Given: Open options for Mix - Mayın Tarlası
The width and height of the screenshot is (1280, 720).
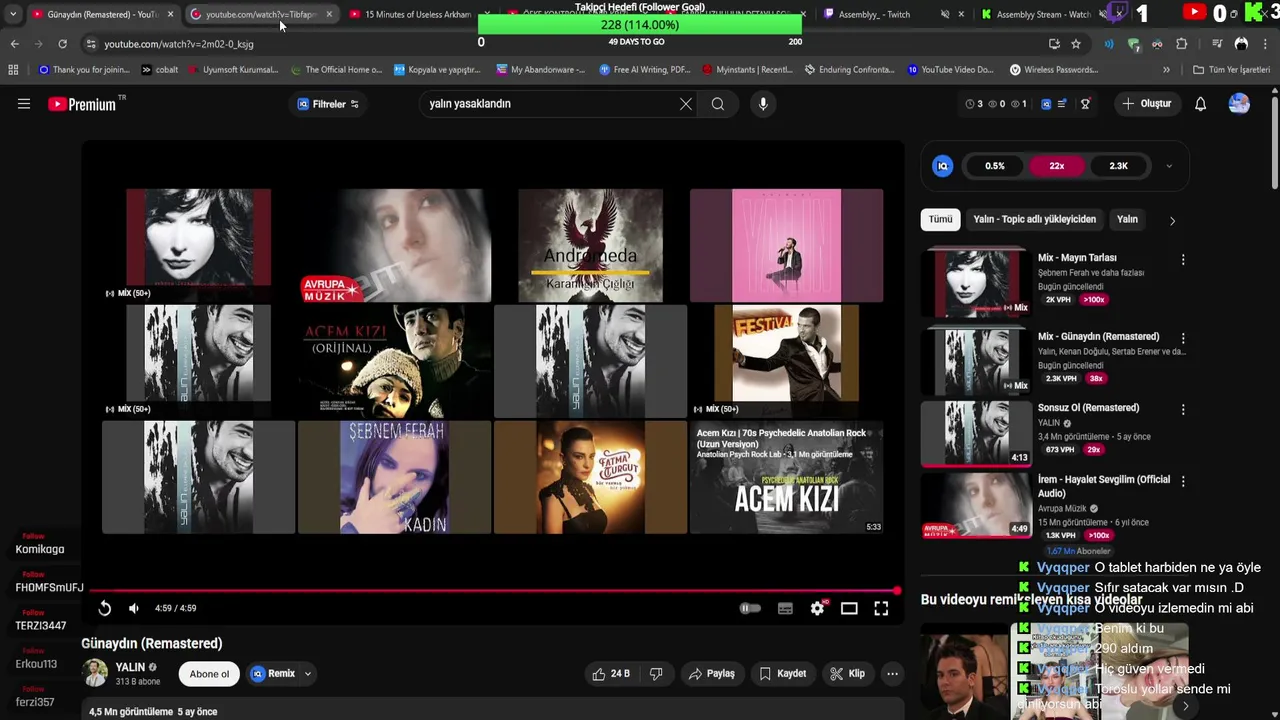Looking at the screenshot, I should pyautogui.click(x=1183, y=259).
